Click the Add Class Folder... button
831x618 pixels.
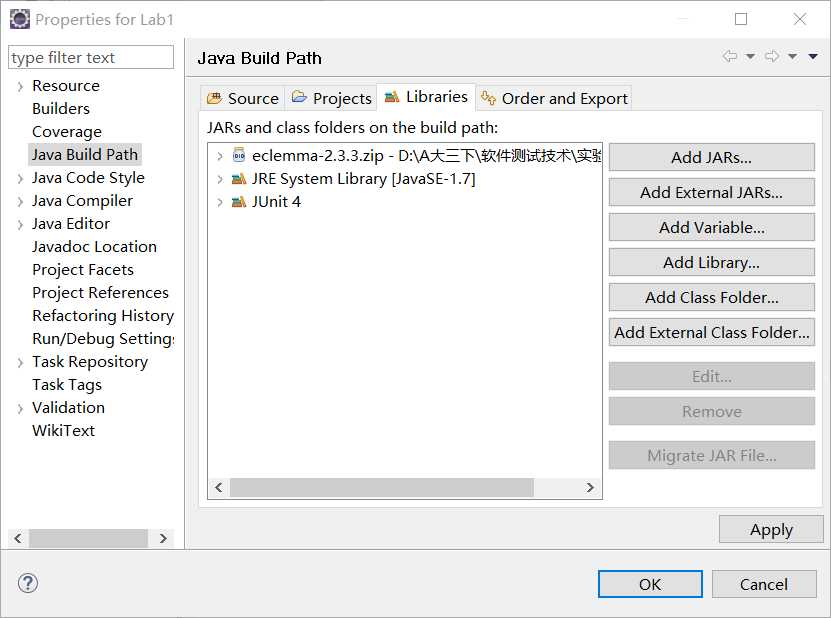711,297
